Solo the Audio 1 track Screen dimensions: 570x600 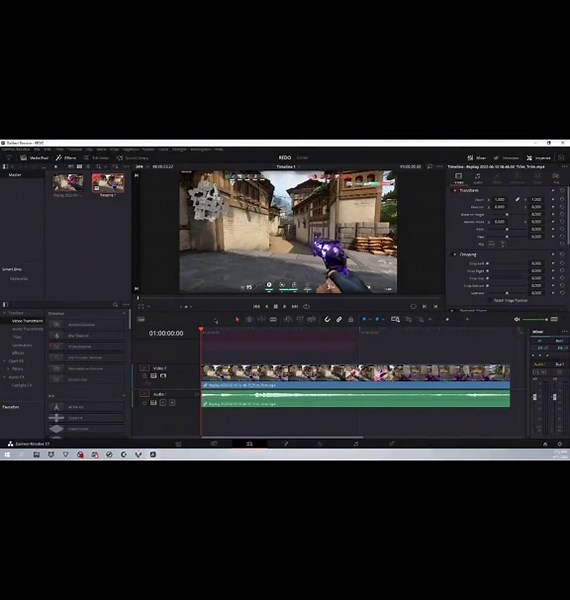click(163, 403)
